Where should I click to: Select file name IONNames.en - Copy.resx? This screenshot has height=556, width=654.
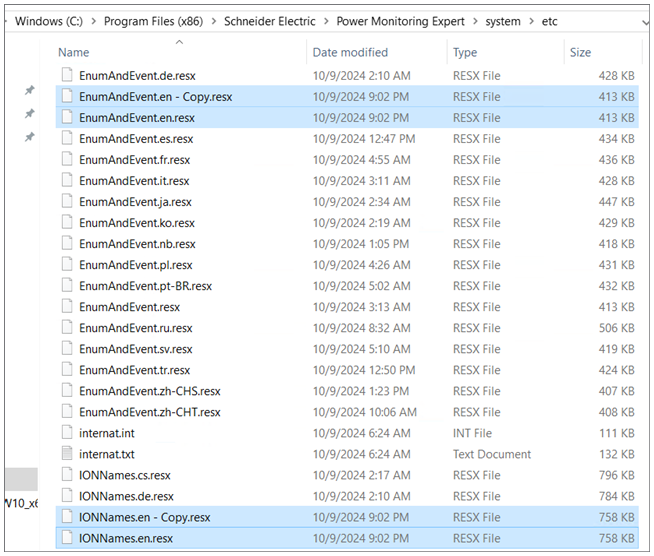click(145, 517)
